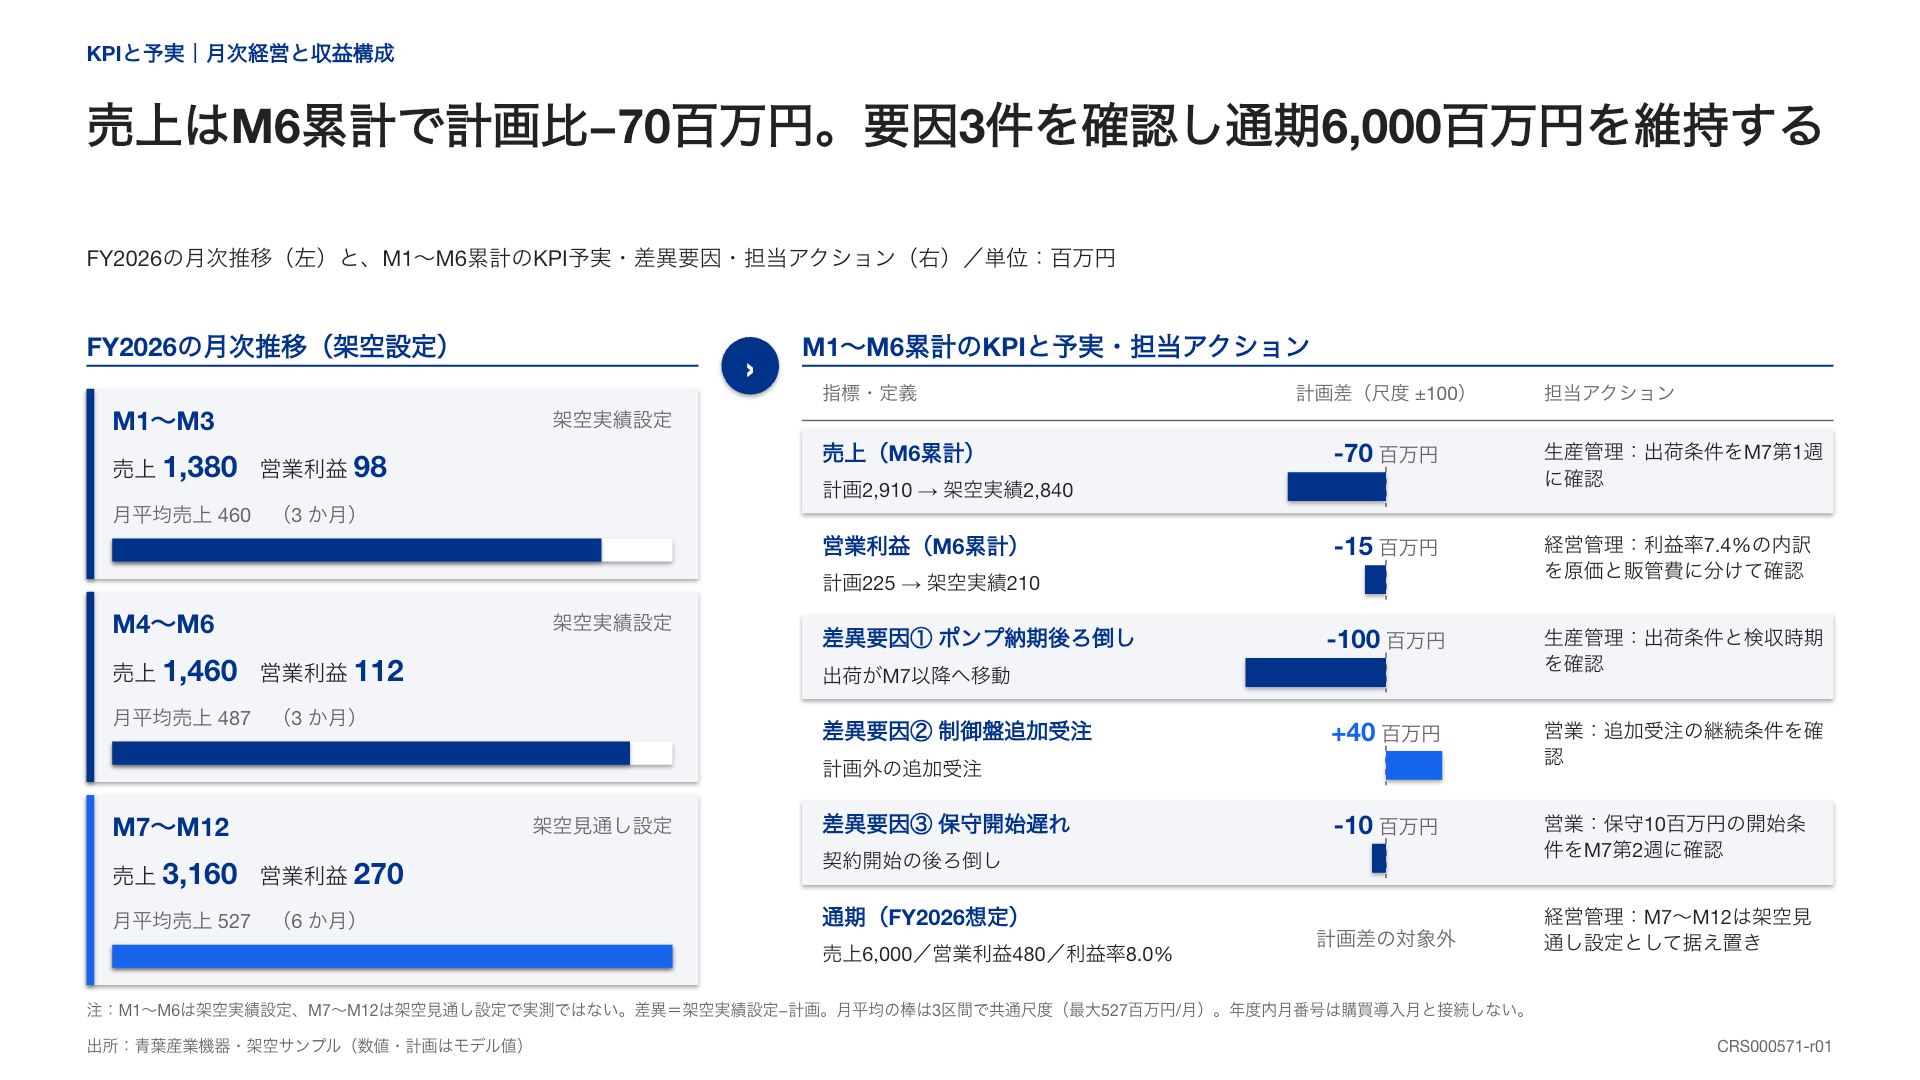Click '計画225 → 架空実績210' text
The image size is (1920, 1080).
tap(931, 583)
